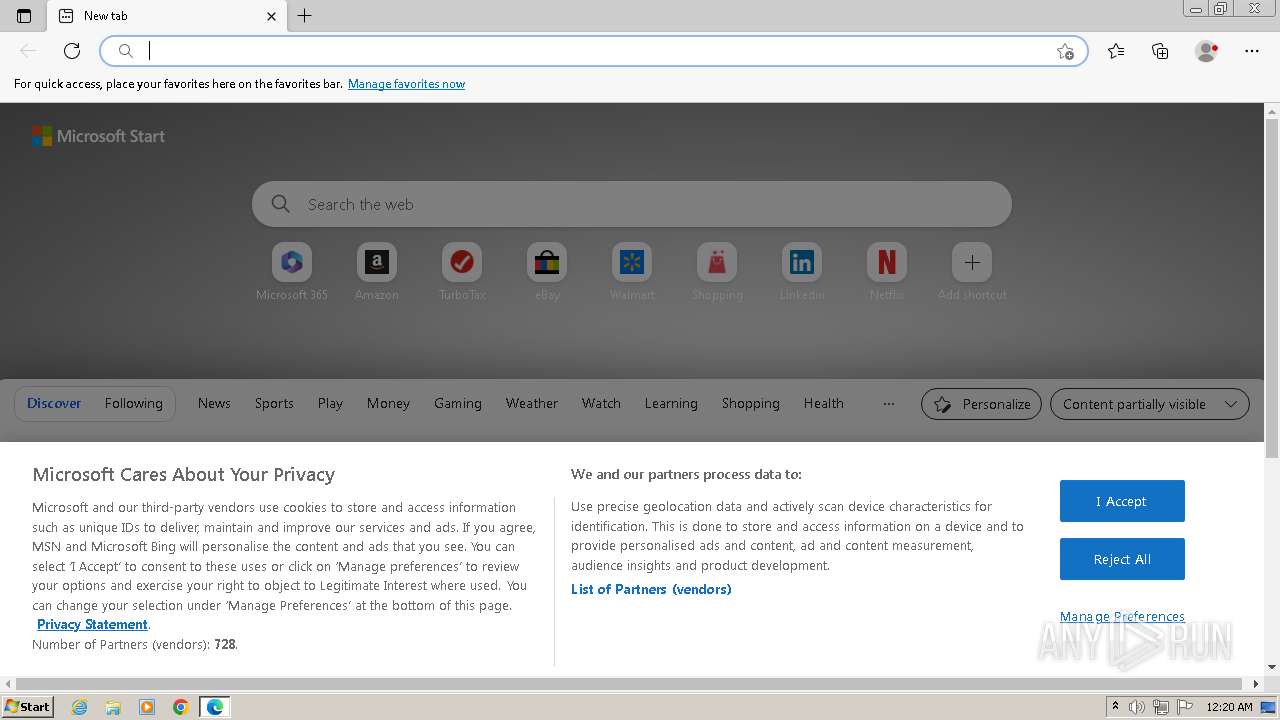
Task: Open the Sports tab
Action: coord(274,403)
